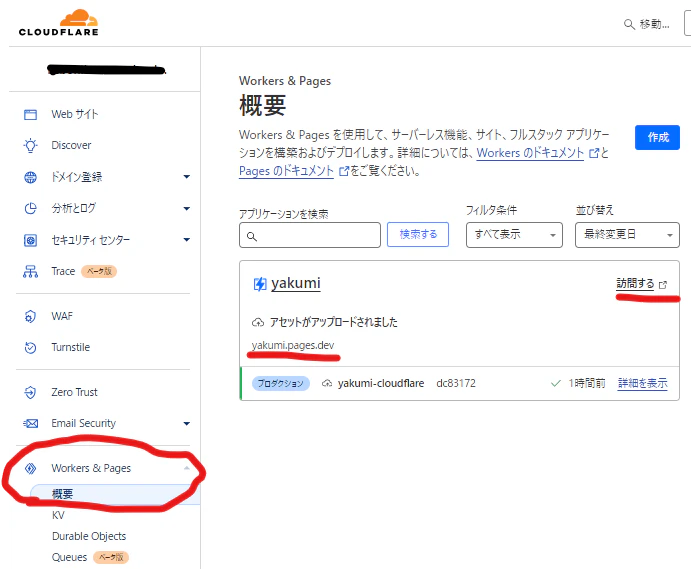
Task: Expand the 分析とログ menu arrow
Action: (x=186, y=208)
